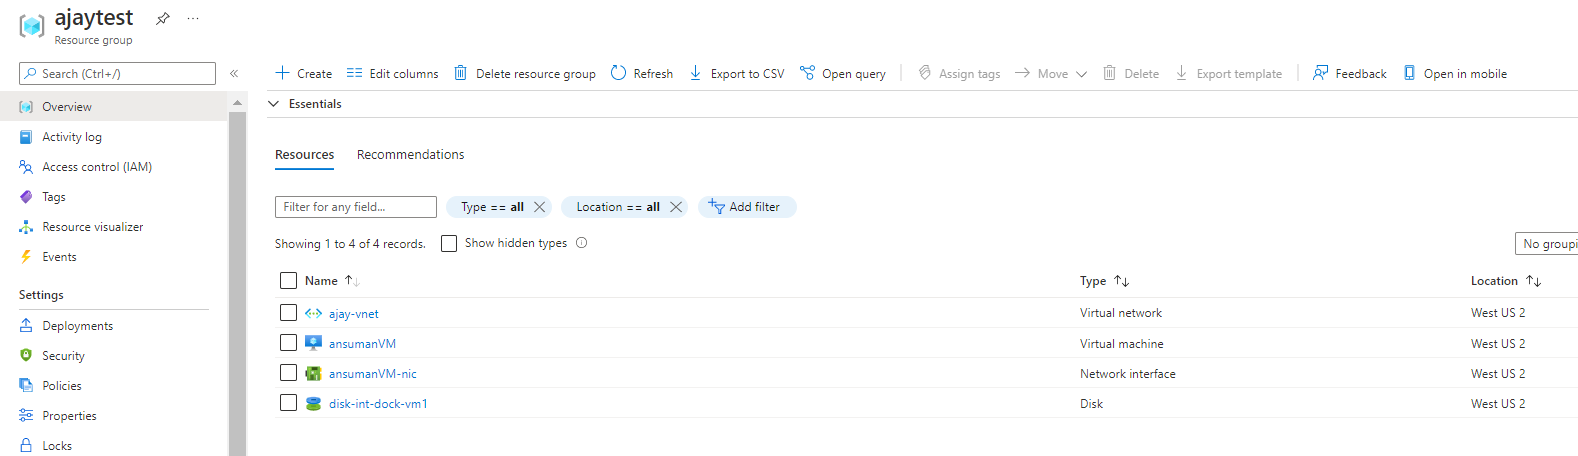Open Edit columns
Screen dimensions: 1578x456
point(392,73)
